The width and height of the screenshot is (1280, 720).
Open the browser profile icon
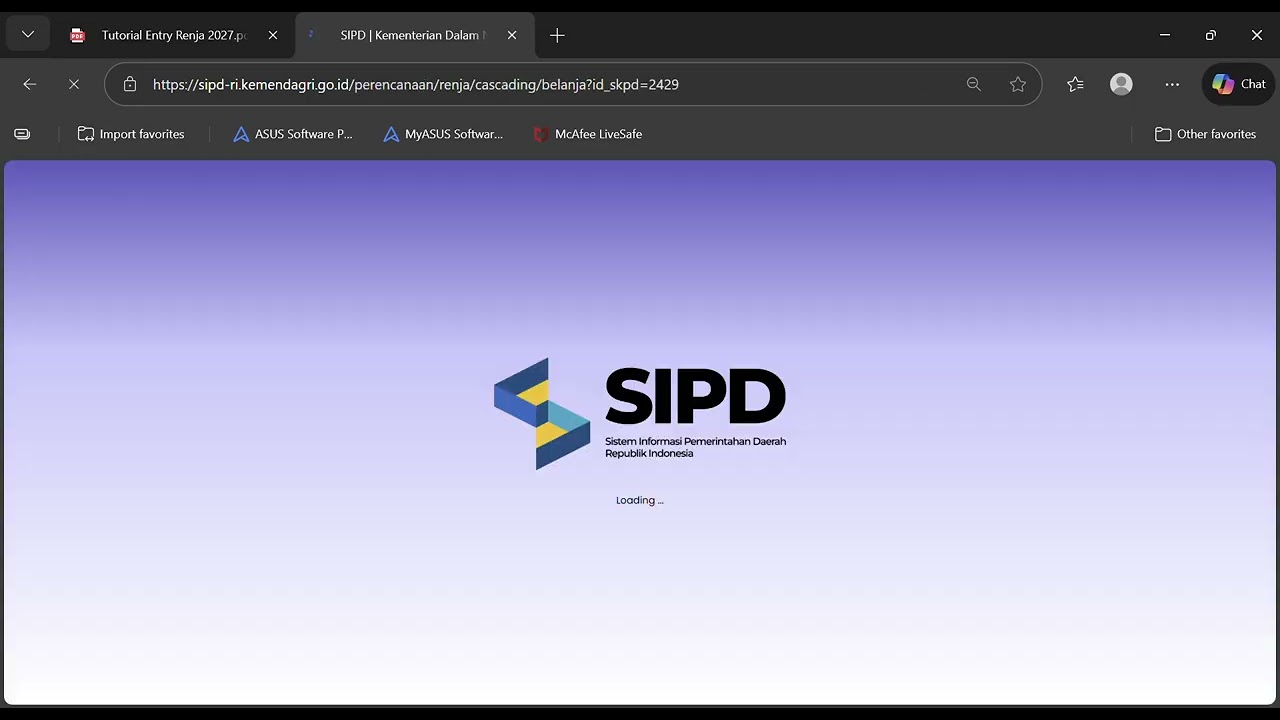tap(1122, 84)
